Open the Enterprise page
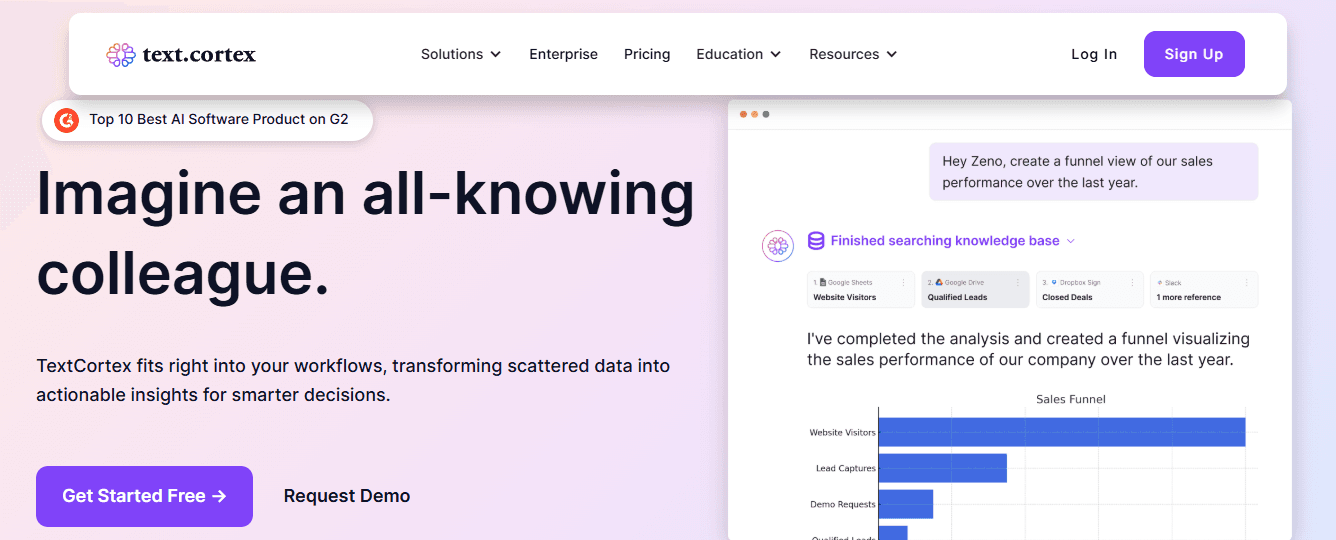Image resolution: width=1336 pixels, height=540 pixels. tap(563, 54)
